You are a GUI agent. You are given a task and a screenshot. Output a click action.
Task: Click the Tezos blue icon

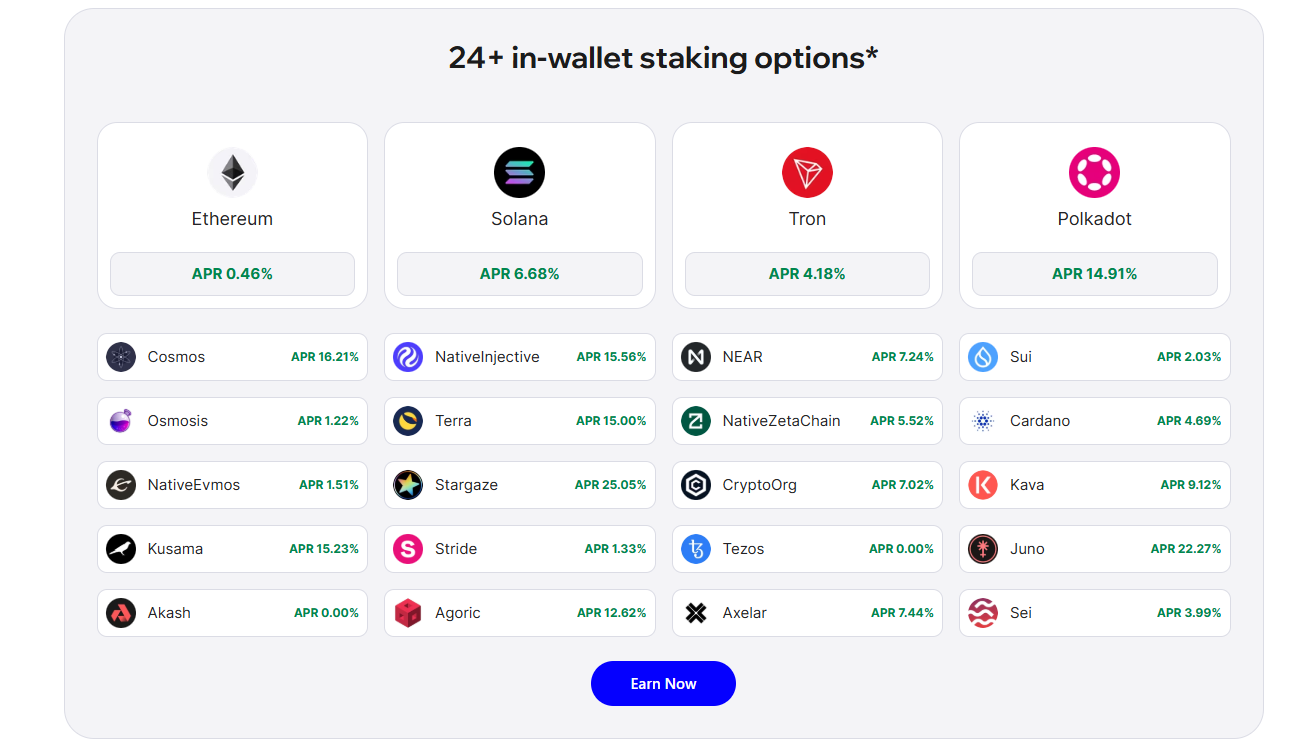tap(696, 549)
